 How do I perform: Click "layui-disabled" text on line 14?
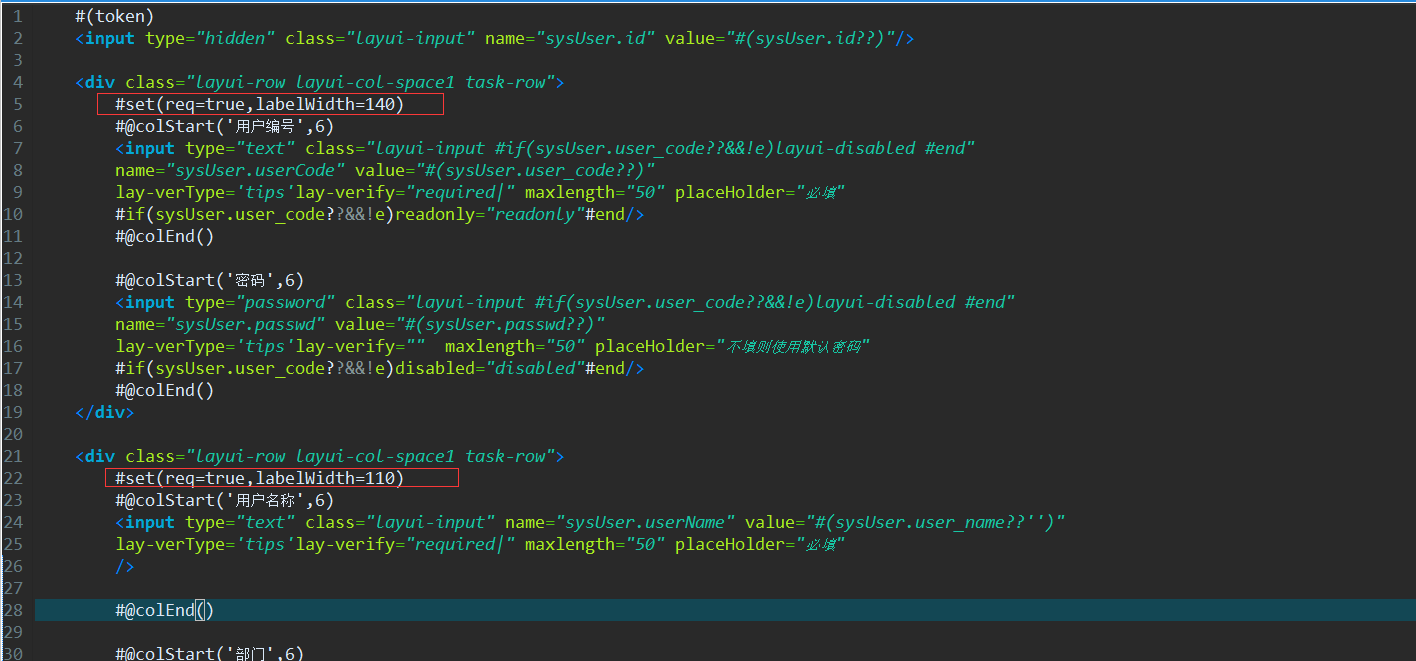[885, 302]
